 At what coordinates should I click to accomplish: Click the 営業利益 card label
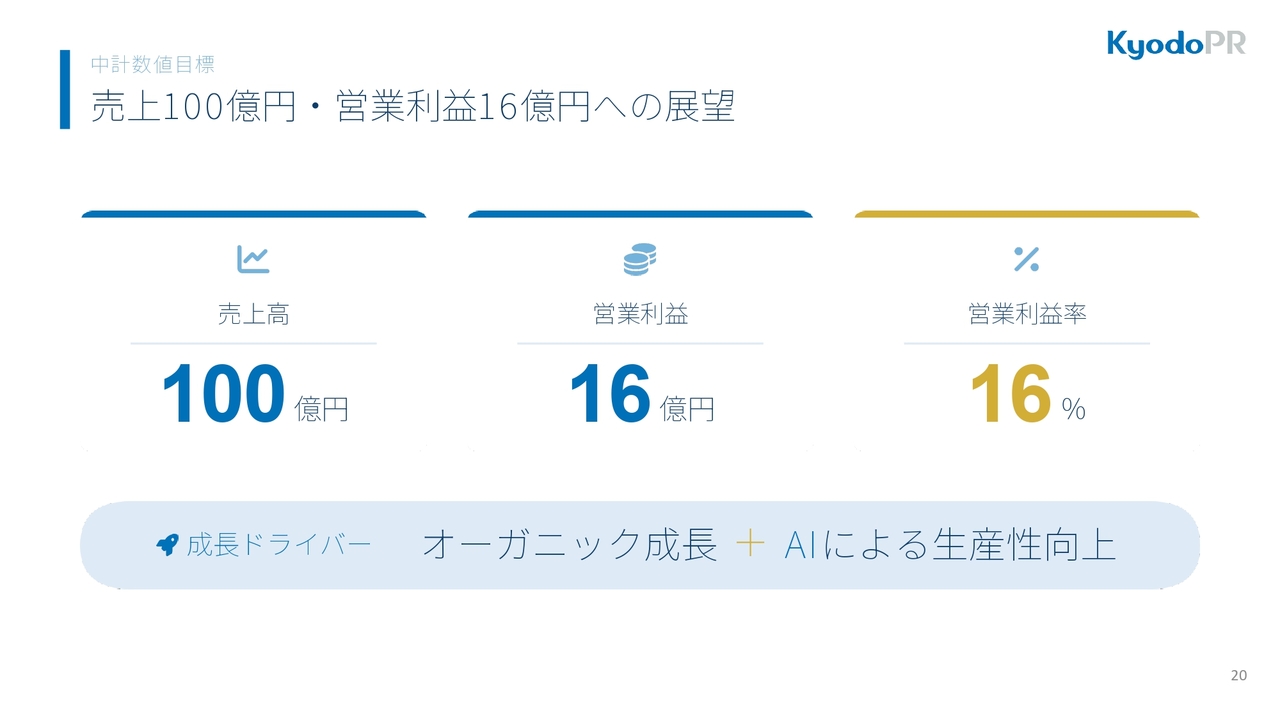640,314
